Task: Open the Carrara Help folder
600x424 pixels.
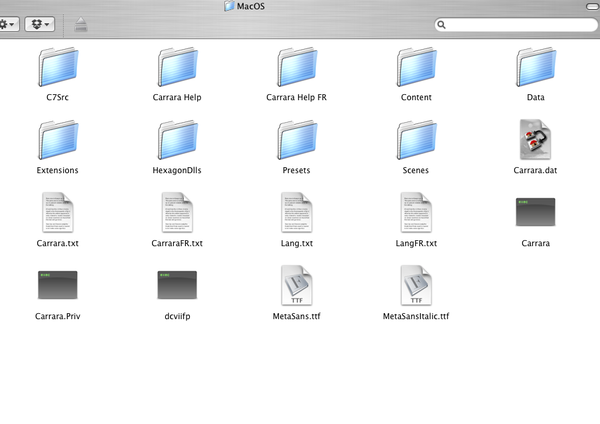Action: coord(178,67)
